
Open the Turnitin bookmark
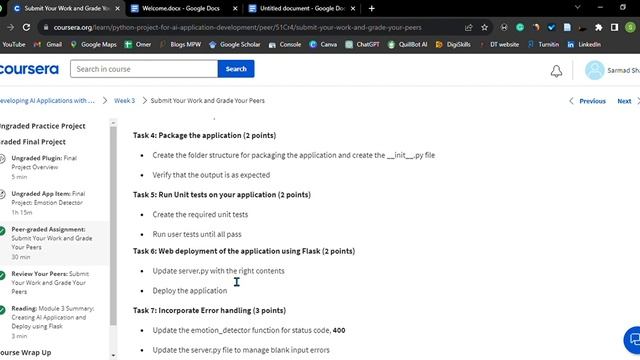click(543, 44)
